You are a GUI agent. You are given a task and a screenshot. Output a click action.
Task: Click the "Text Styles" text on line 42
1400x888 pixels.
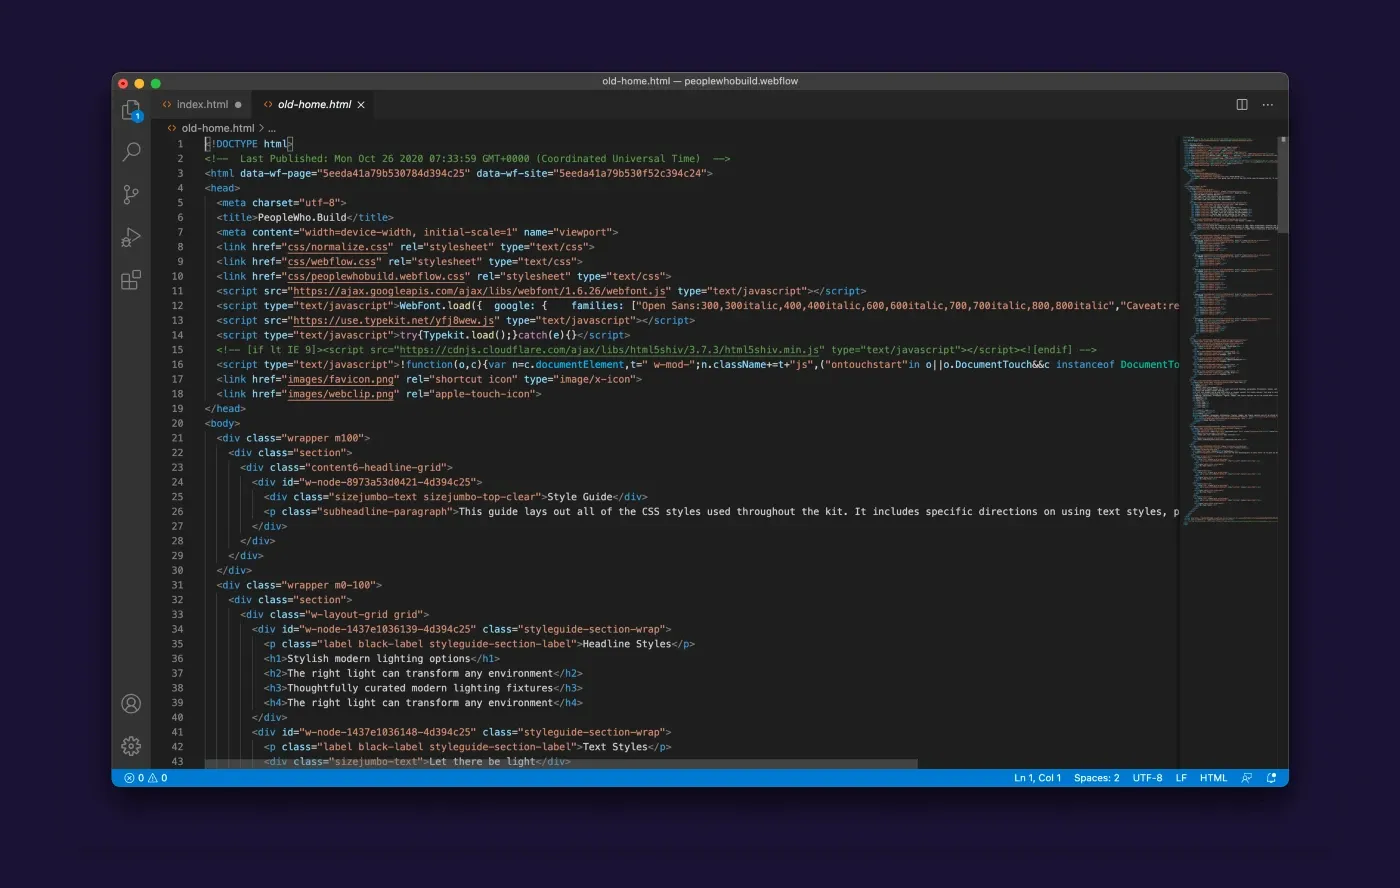[x=615, y=747]
